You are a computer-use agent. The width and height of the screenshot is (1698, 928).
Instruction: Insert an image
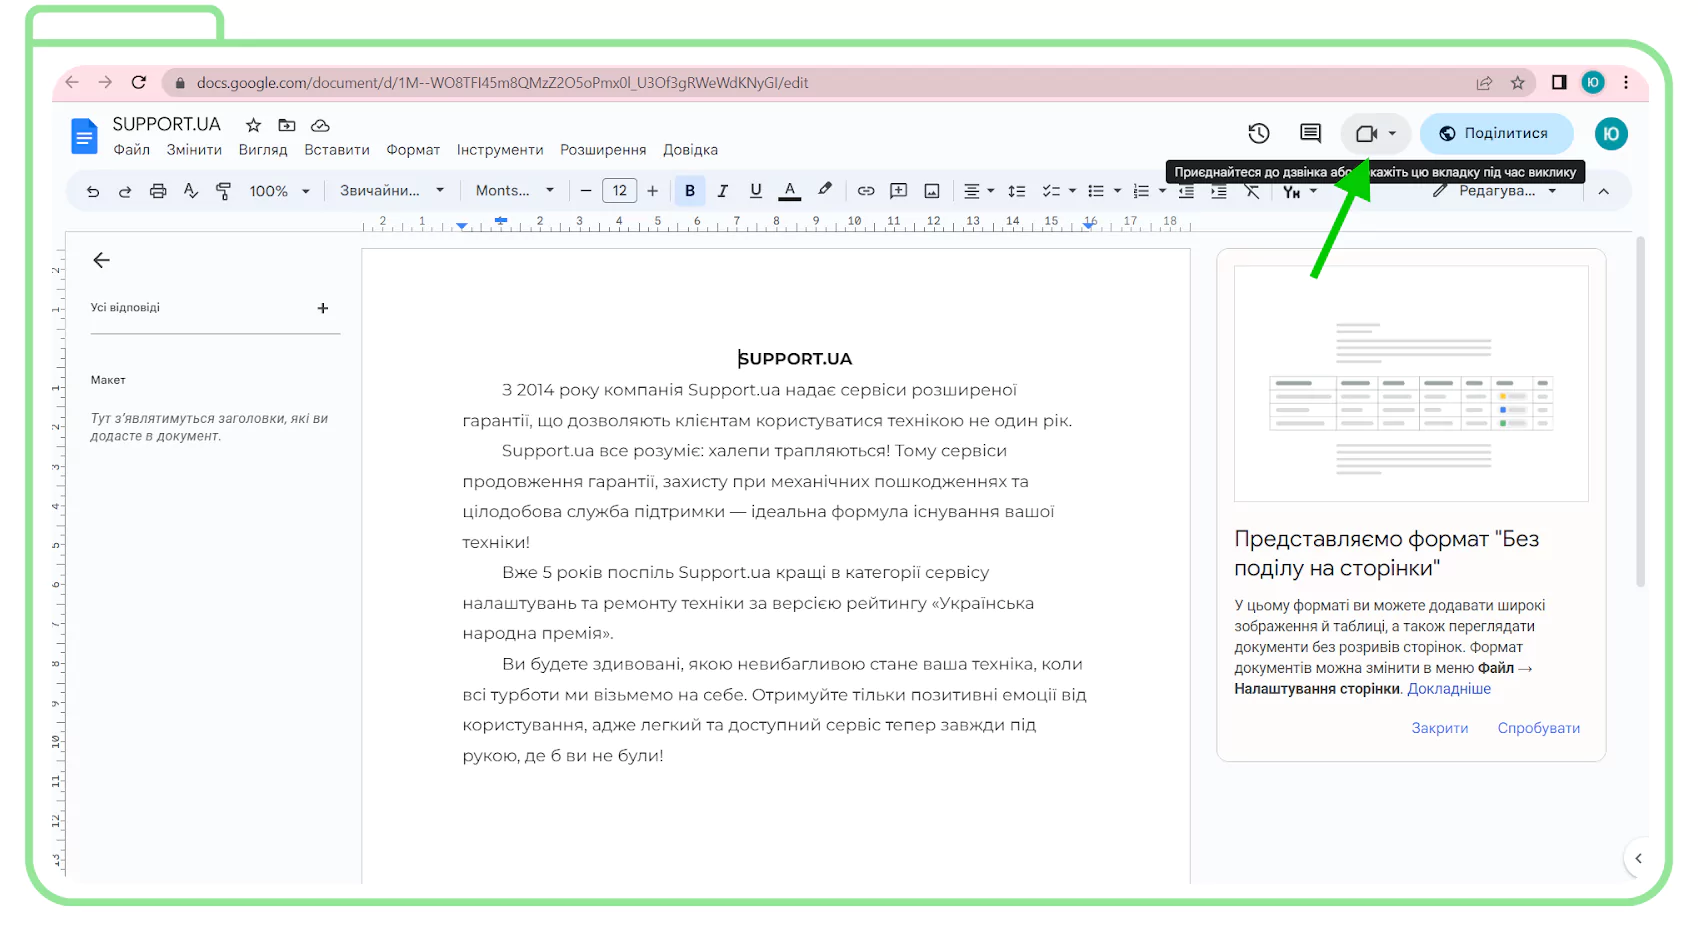pos(932,191)
